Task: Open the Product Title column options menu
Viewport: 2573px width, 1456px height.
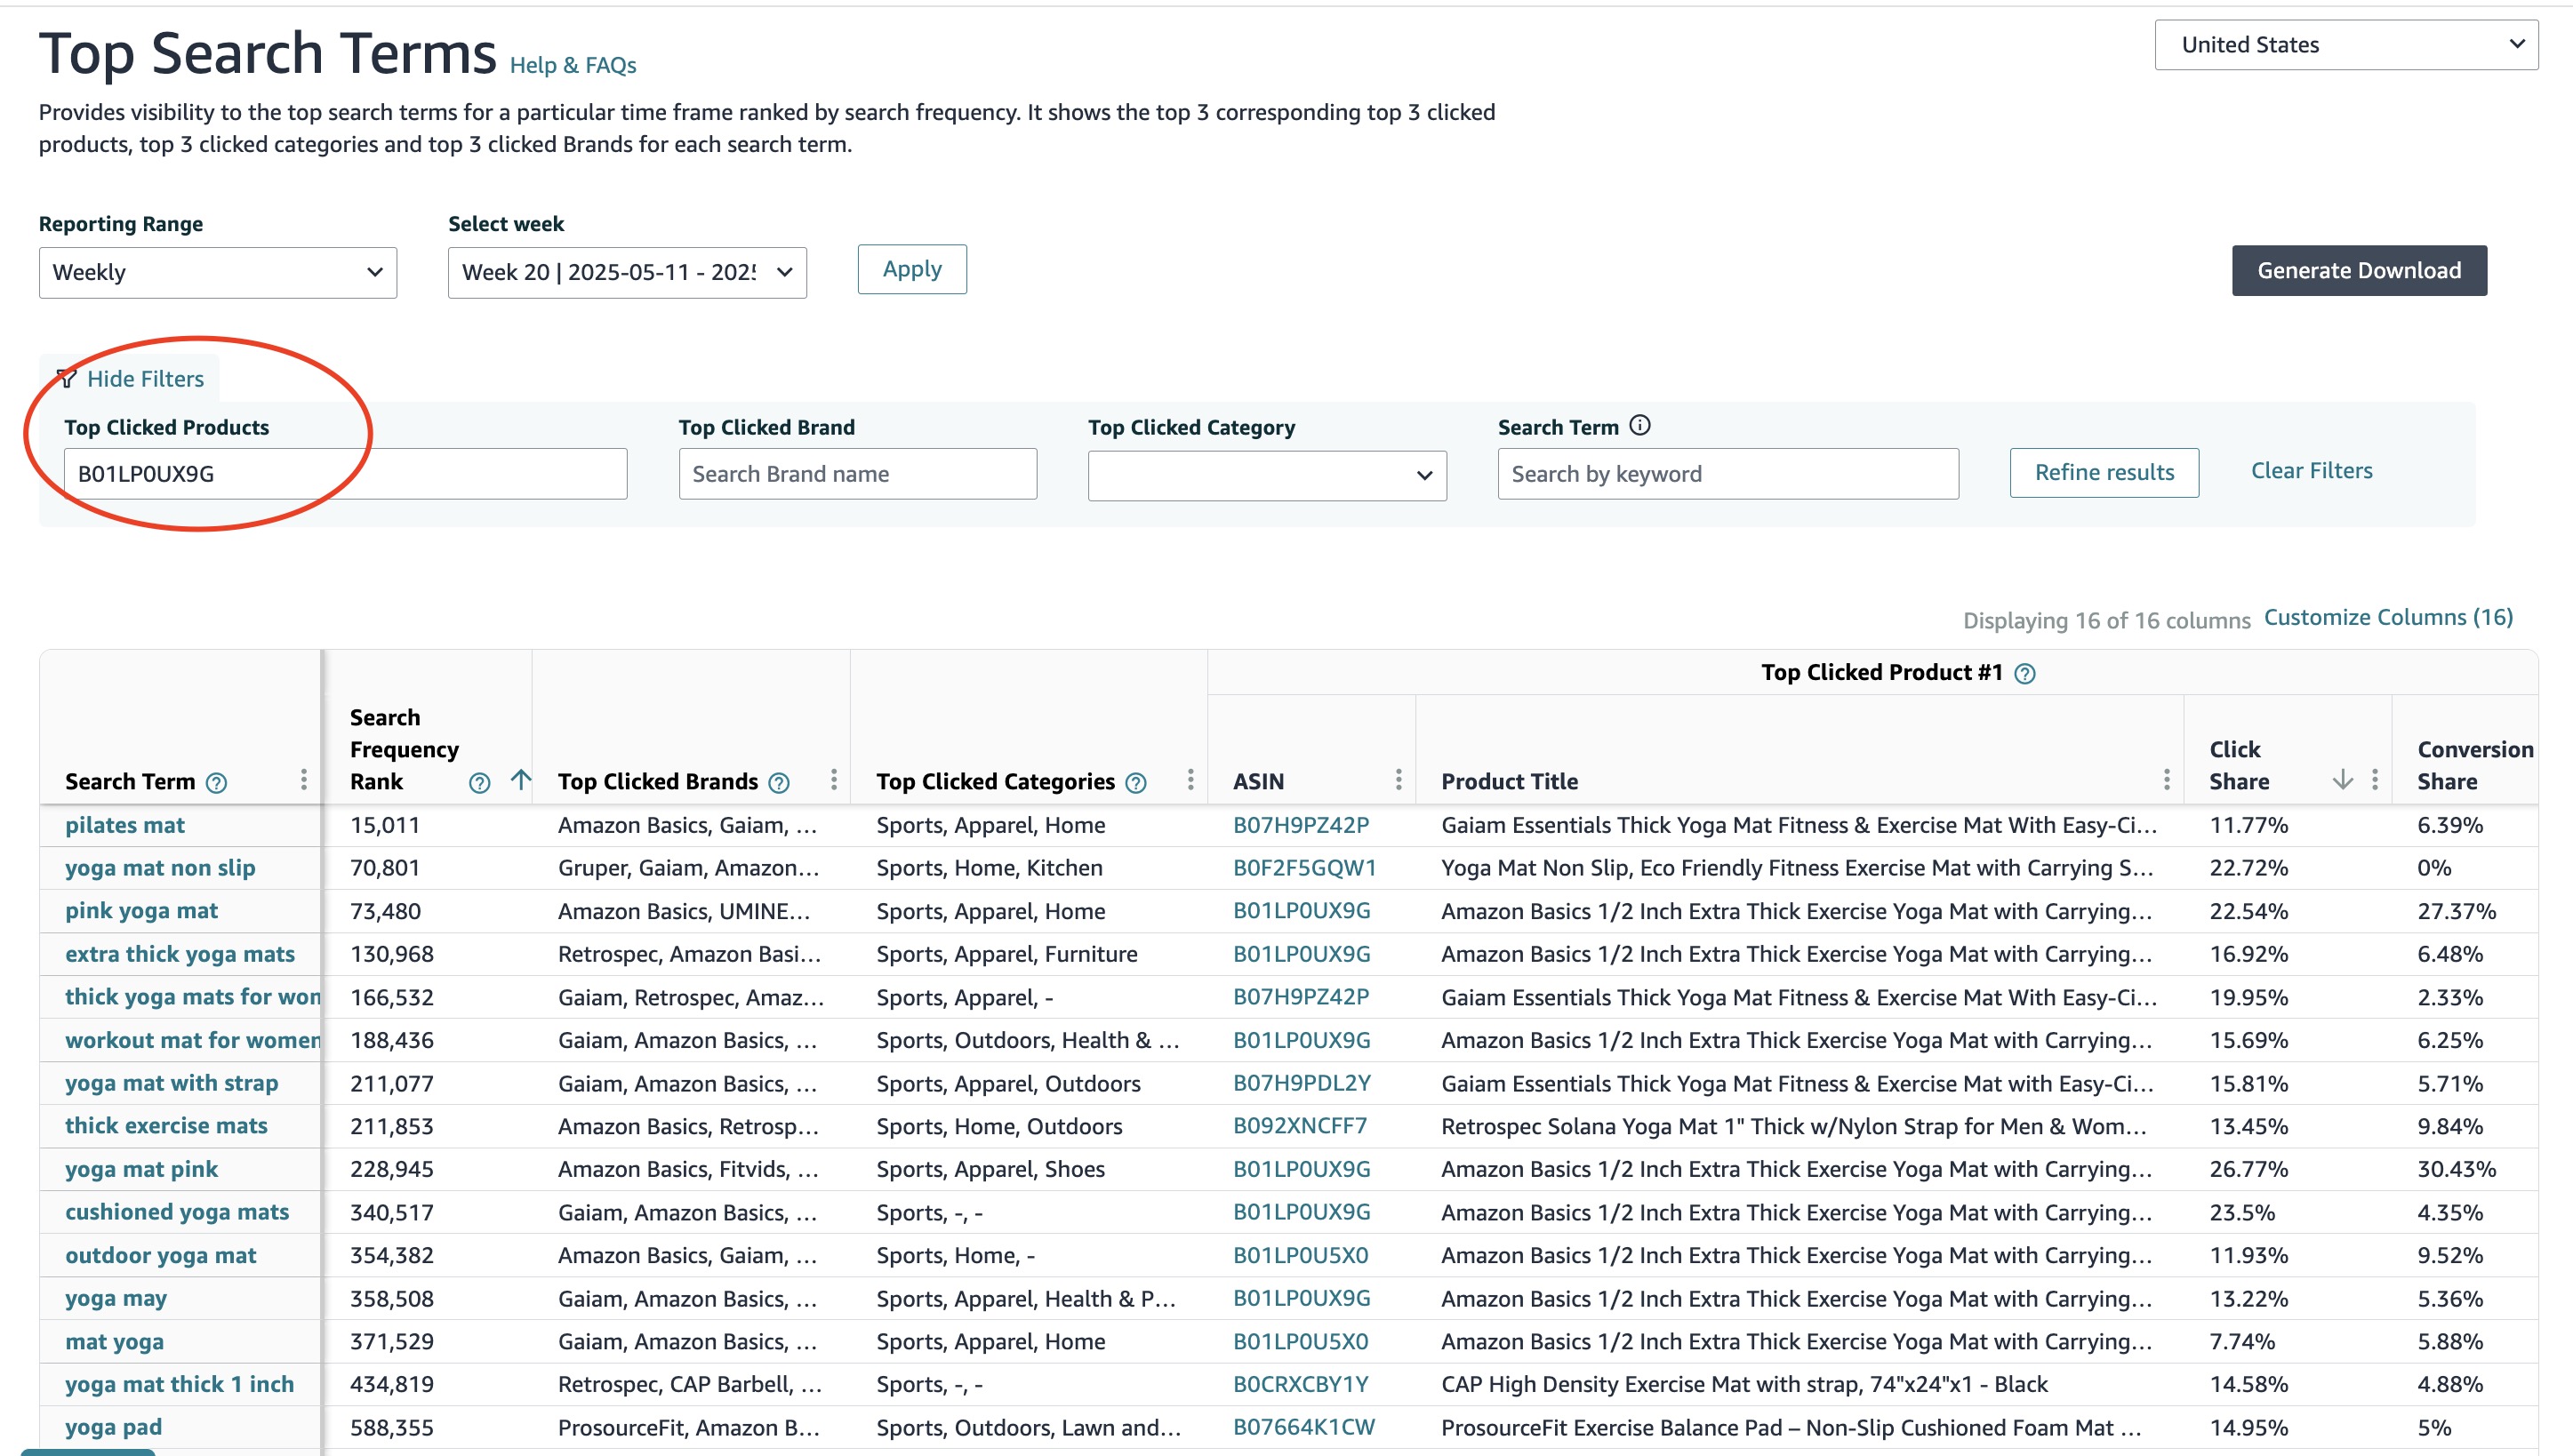Action: pyautogui.click(x=2166, y=780)
